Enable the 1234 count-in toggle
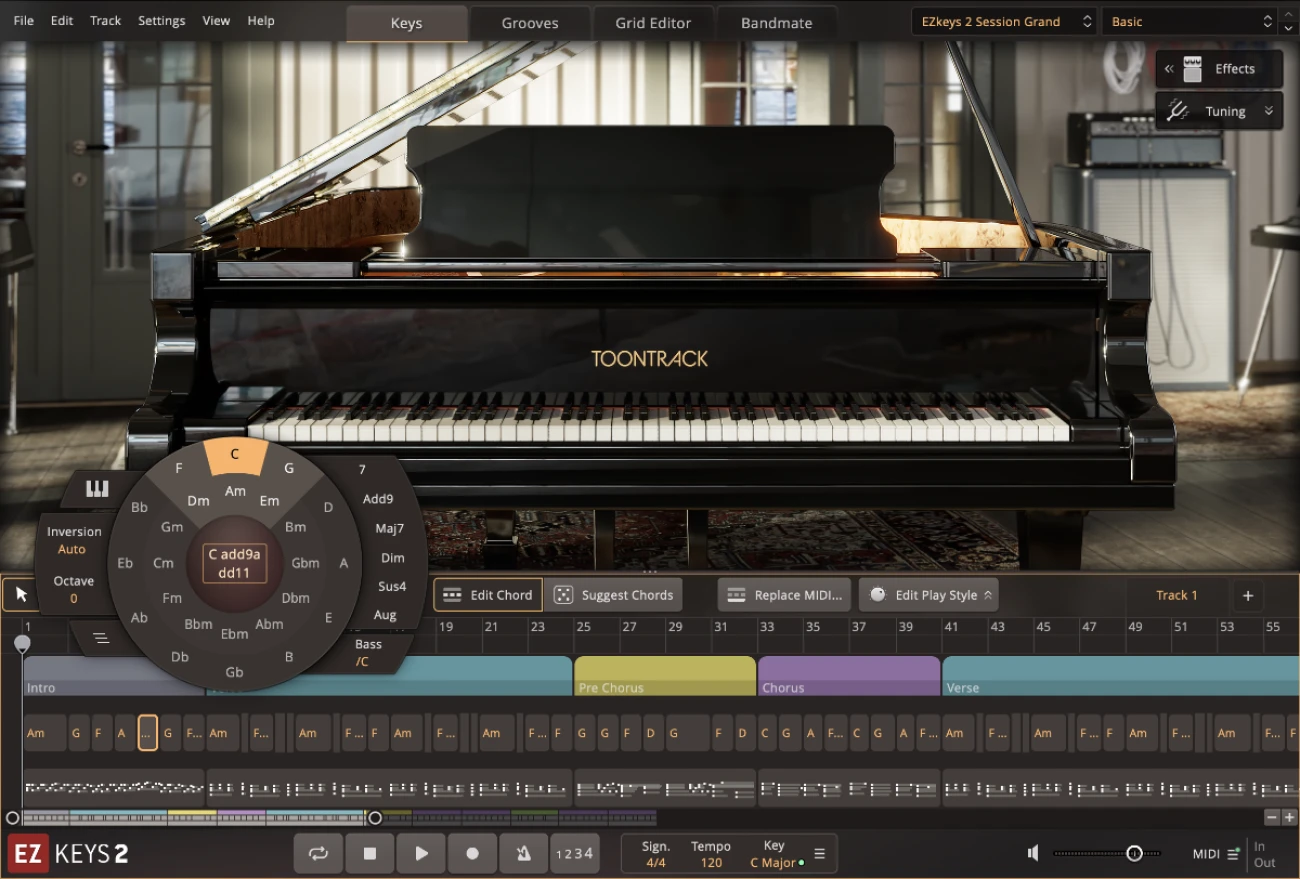Screen dimensions: 1300x879 (x=574, y=853)
